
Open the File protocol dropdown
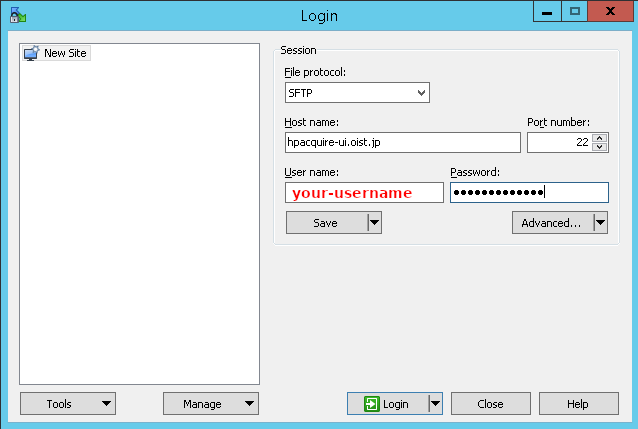pyautogui.click(x=357, y=93)
